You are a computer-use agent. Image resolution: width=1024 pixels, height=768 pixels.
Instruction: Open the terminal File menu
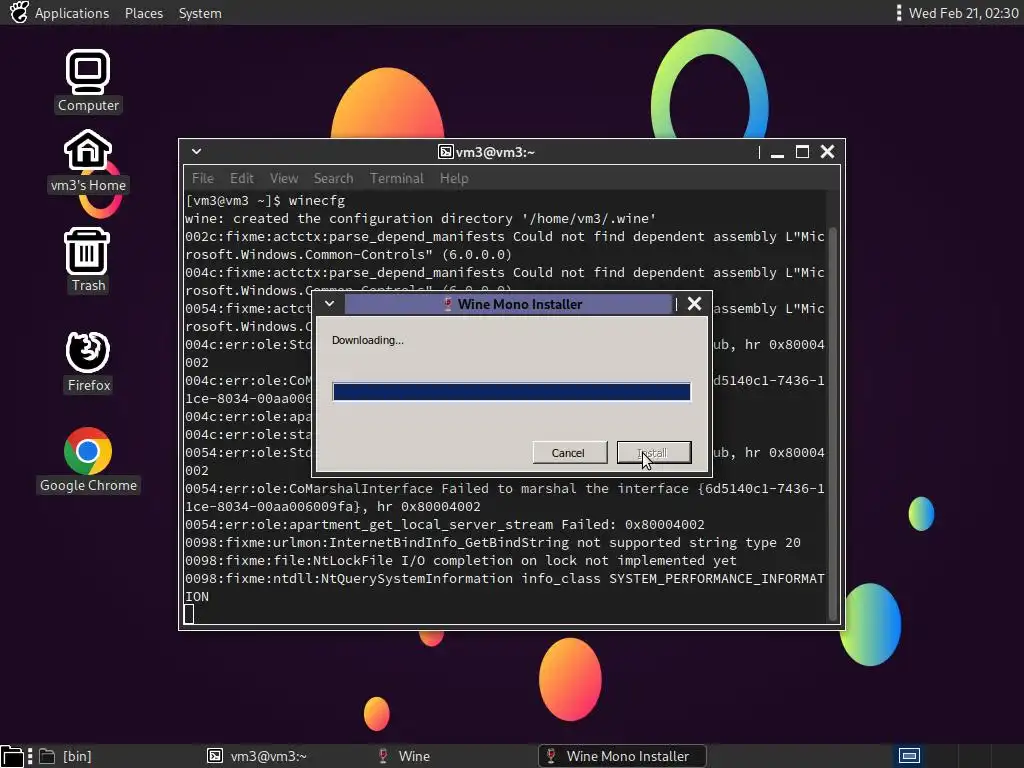(202, 178)
